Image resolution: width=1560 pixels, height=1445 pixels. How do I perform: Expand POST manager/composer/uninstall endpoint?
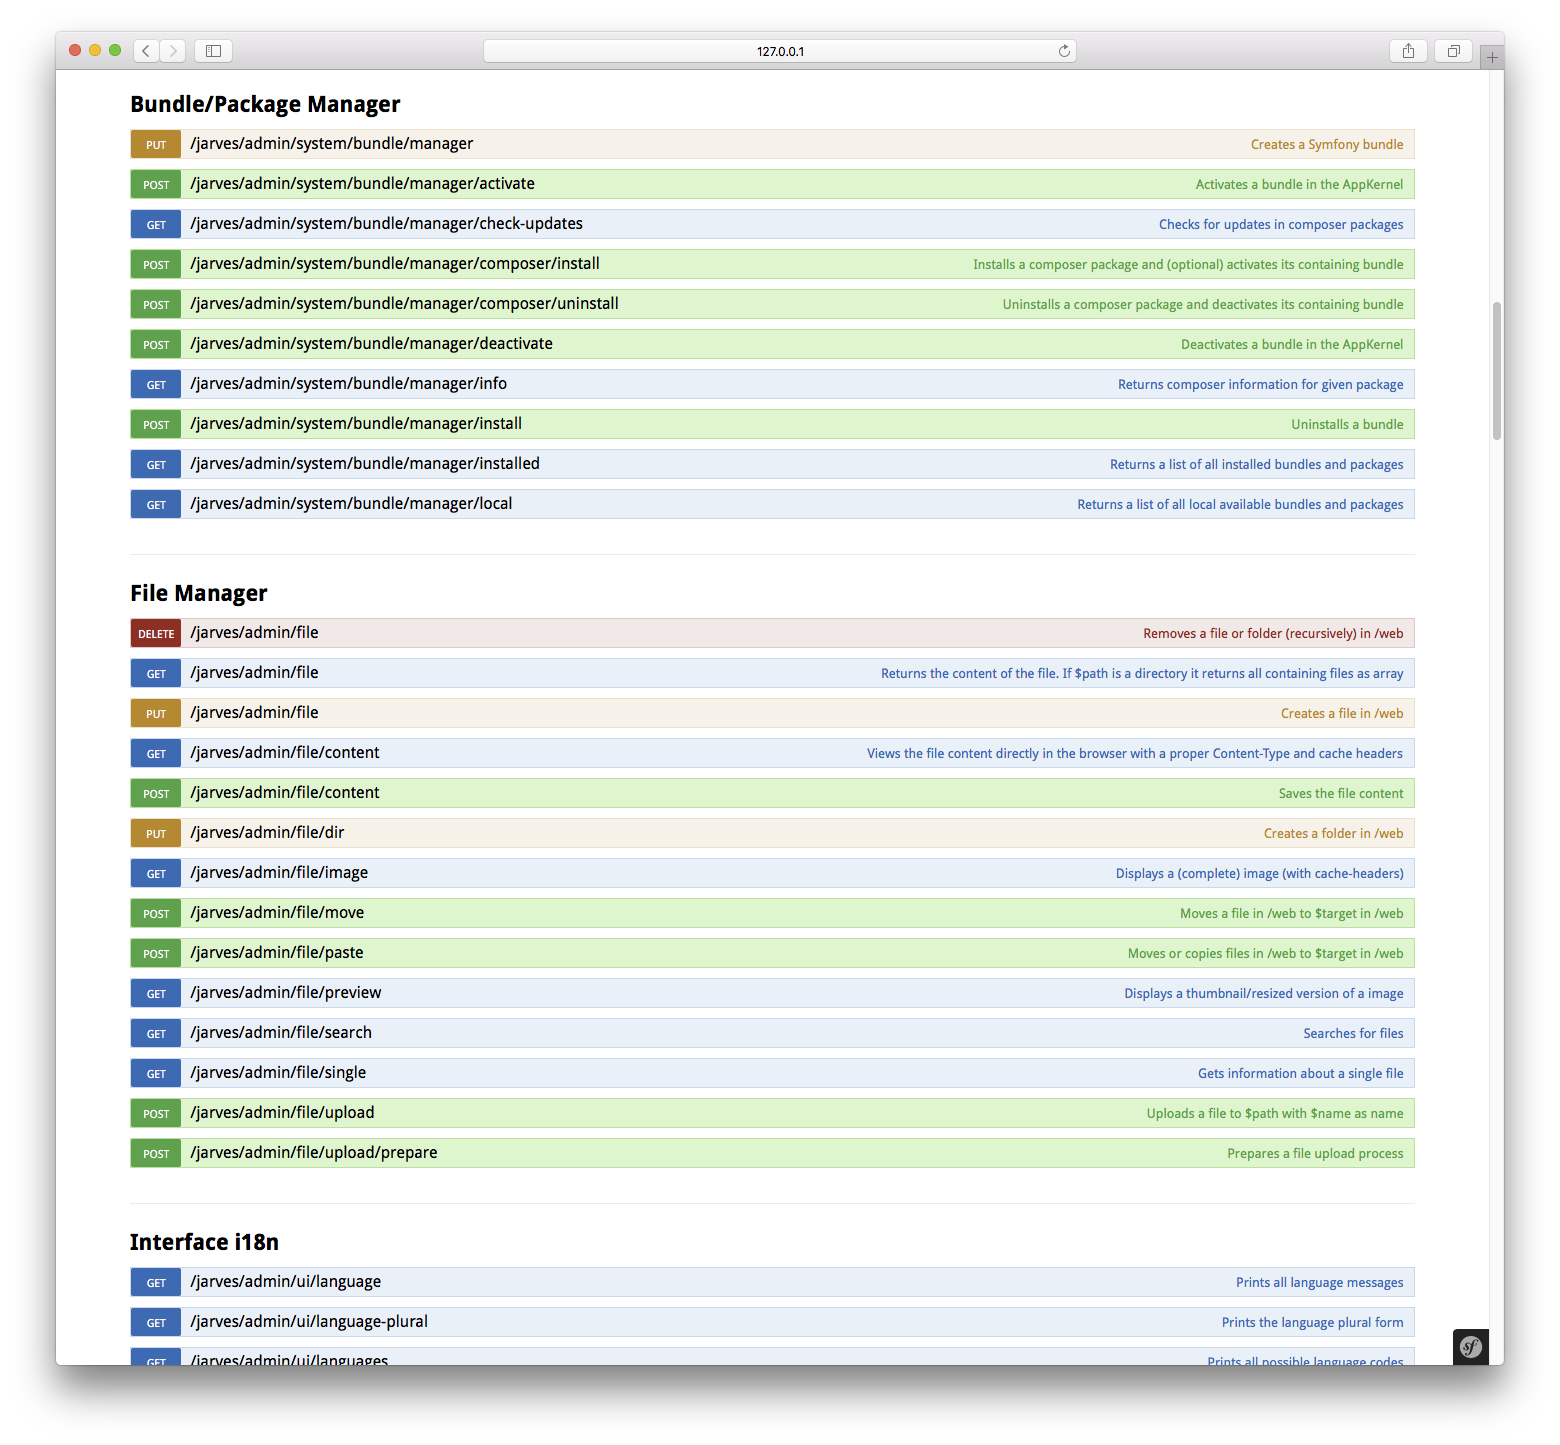[772, 304]
